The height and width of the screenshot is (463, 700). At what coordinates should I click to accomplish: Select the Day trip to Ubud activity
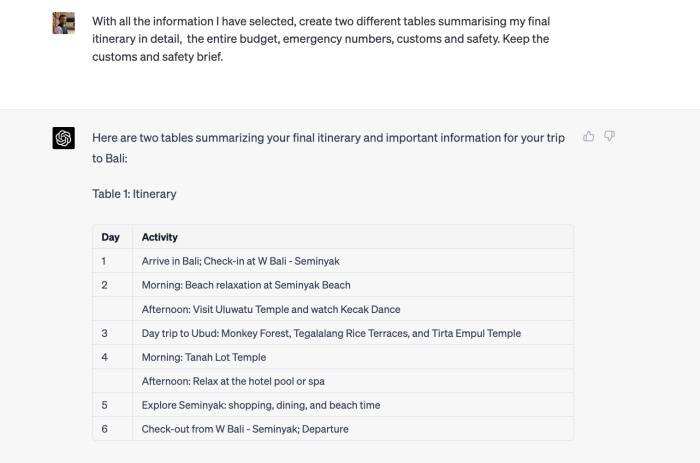pyautogui.click(x=331, y=333)
